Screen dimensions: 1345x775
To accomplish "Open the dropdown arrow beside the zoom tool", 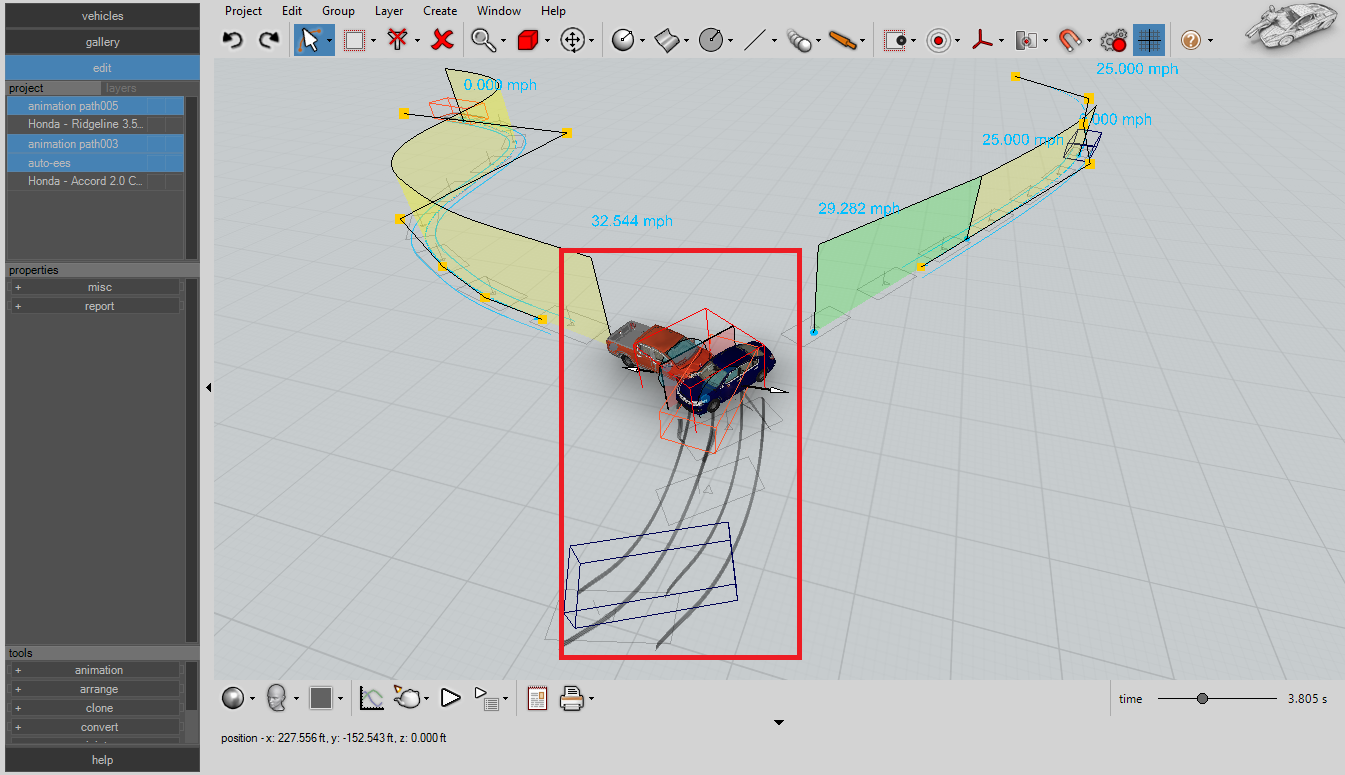I will pyautogui.click(x=503, y=41).
